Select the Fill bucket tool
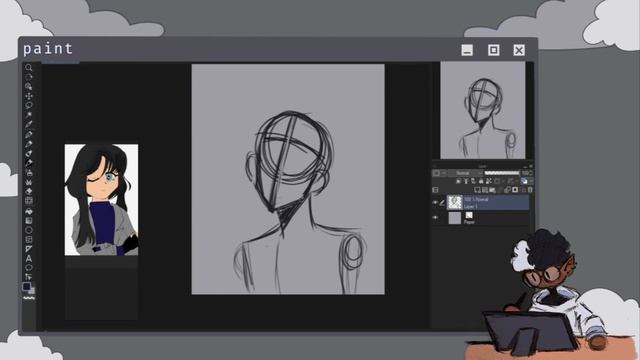 [29, 211]
